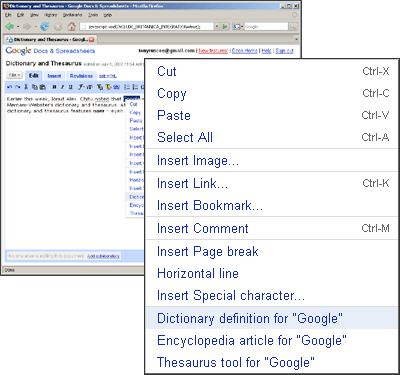
Task: Open the Back button history dropdown arrow
Action: coord(18,27)
